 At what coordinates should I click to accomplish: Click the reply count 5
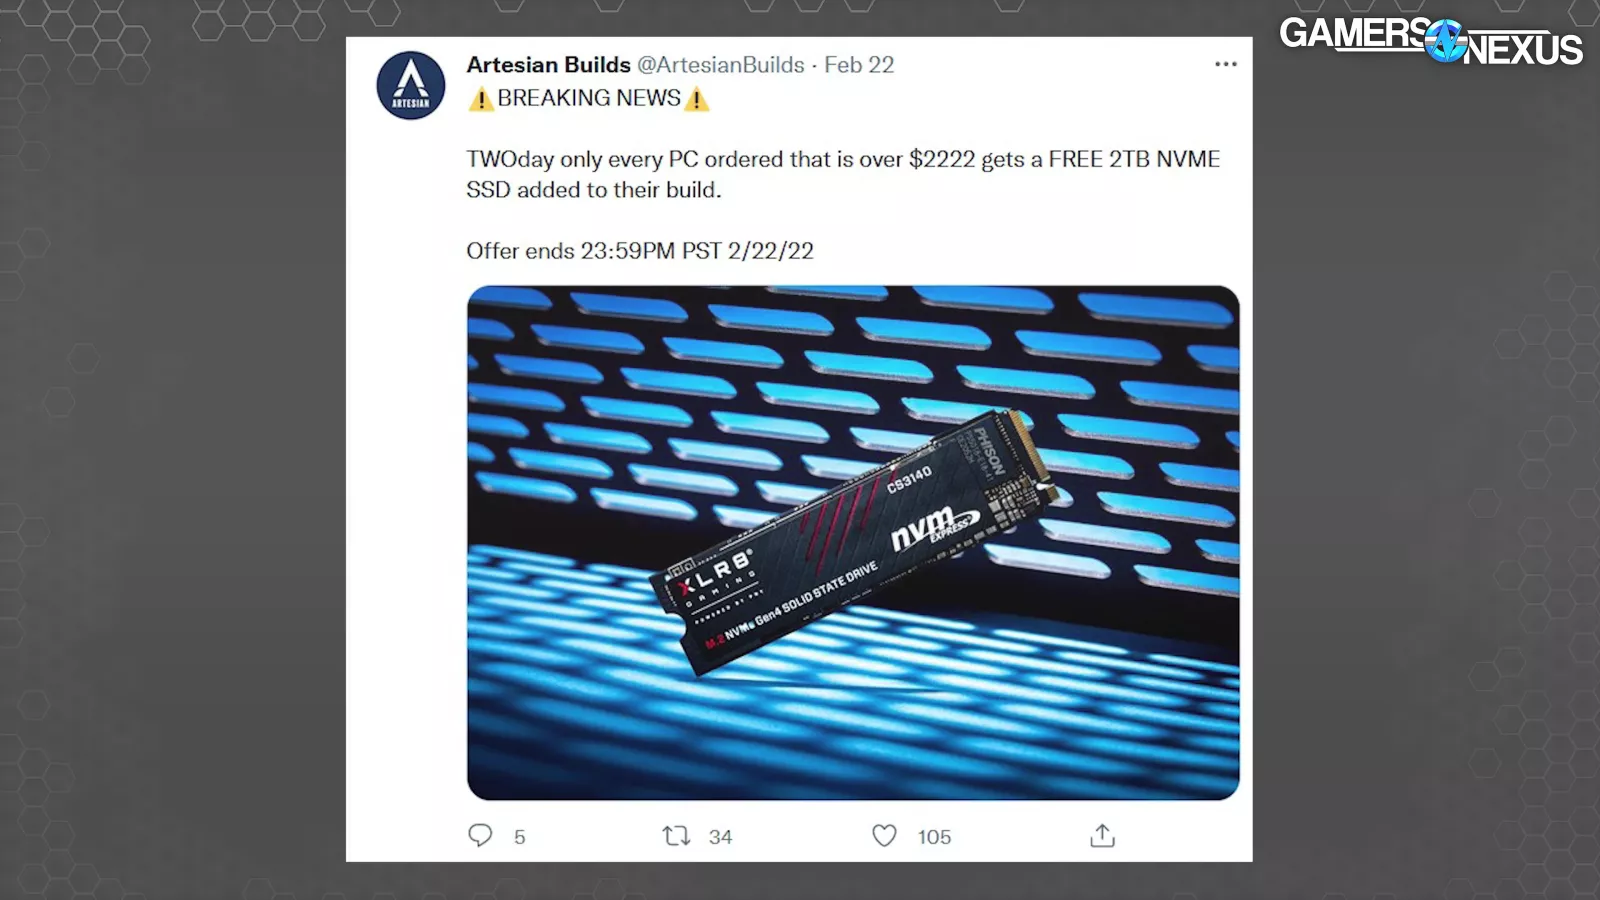click(x=519, y=837)
